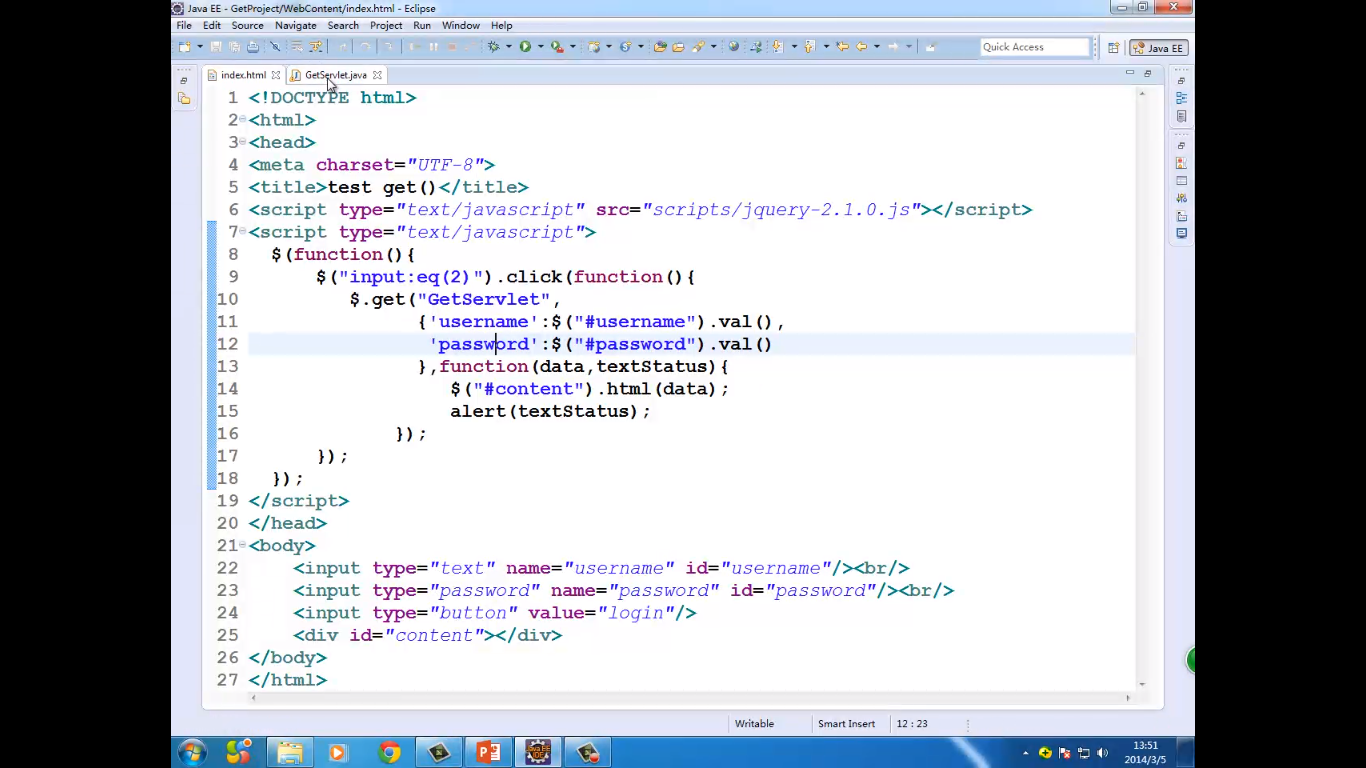The width and height of the screenshot is (1366, 768).
Task: Click the Run Last Tool icon
Action: (557, 47)
